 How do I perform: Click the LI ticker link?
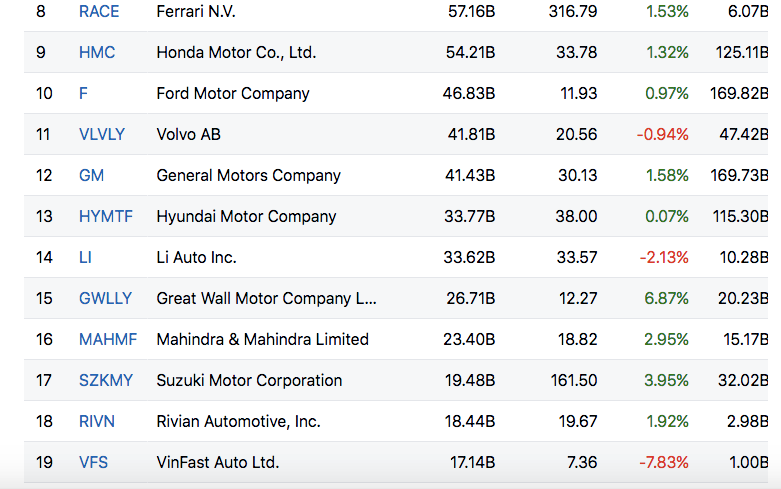tap(85, 257)
